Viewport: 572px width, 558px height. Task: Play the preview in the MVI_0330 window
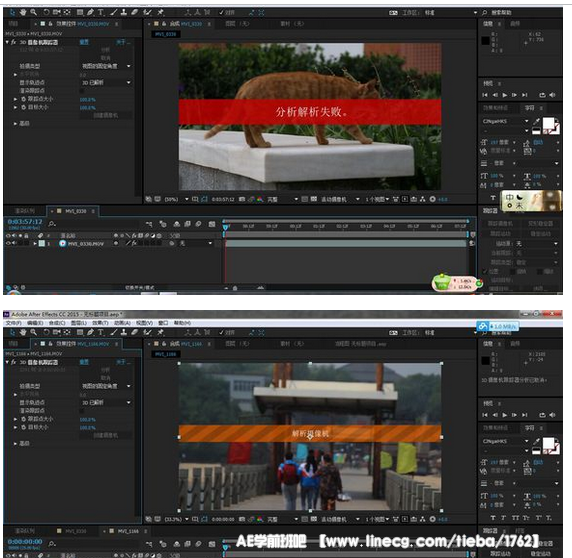(505, 95)
